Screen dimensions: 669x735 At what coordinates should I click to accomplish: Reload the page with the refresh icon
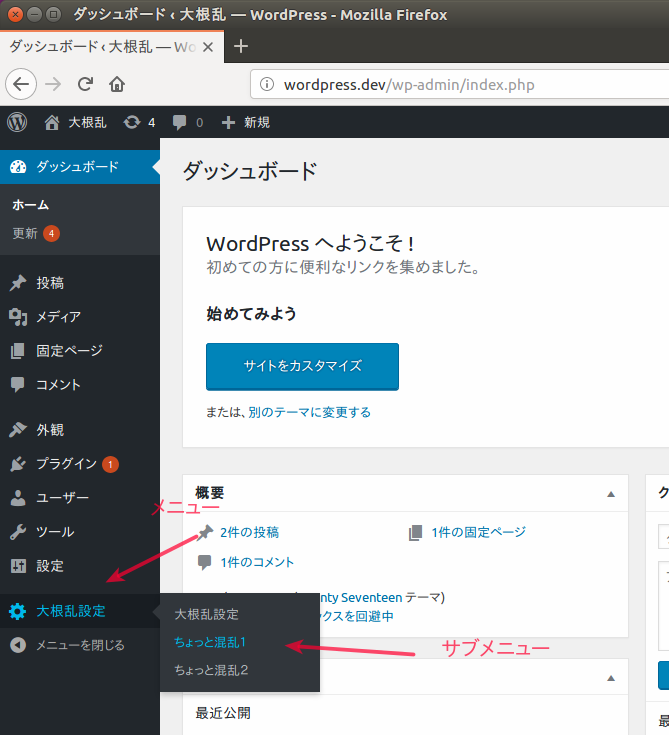85,84
